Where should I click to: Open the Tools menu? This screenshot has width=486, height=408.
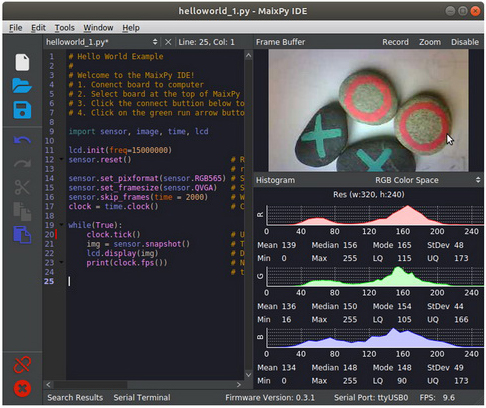(x=65, y=28)
